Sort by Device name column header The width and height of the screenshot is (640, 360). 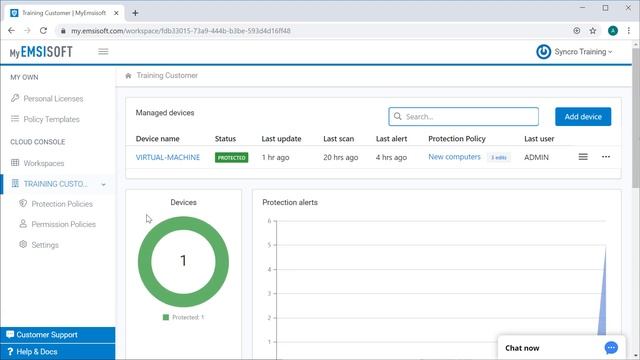click(x=158, y=139)
